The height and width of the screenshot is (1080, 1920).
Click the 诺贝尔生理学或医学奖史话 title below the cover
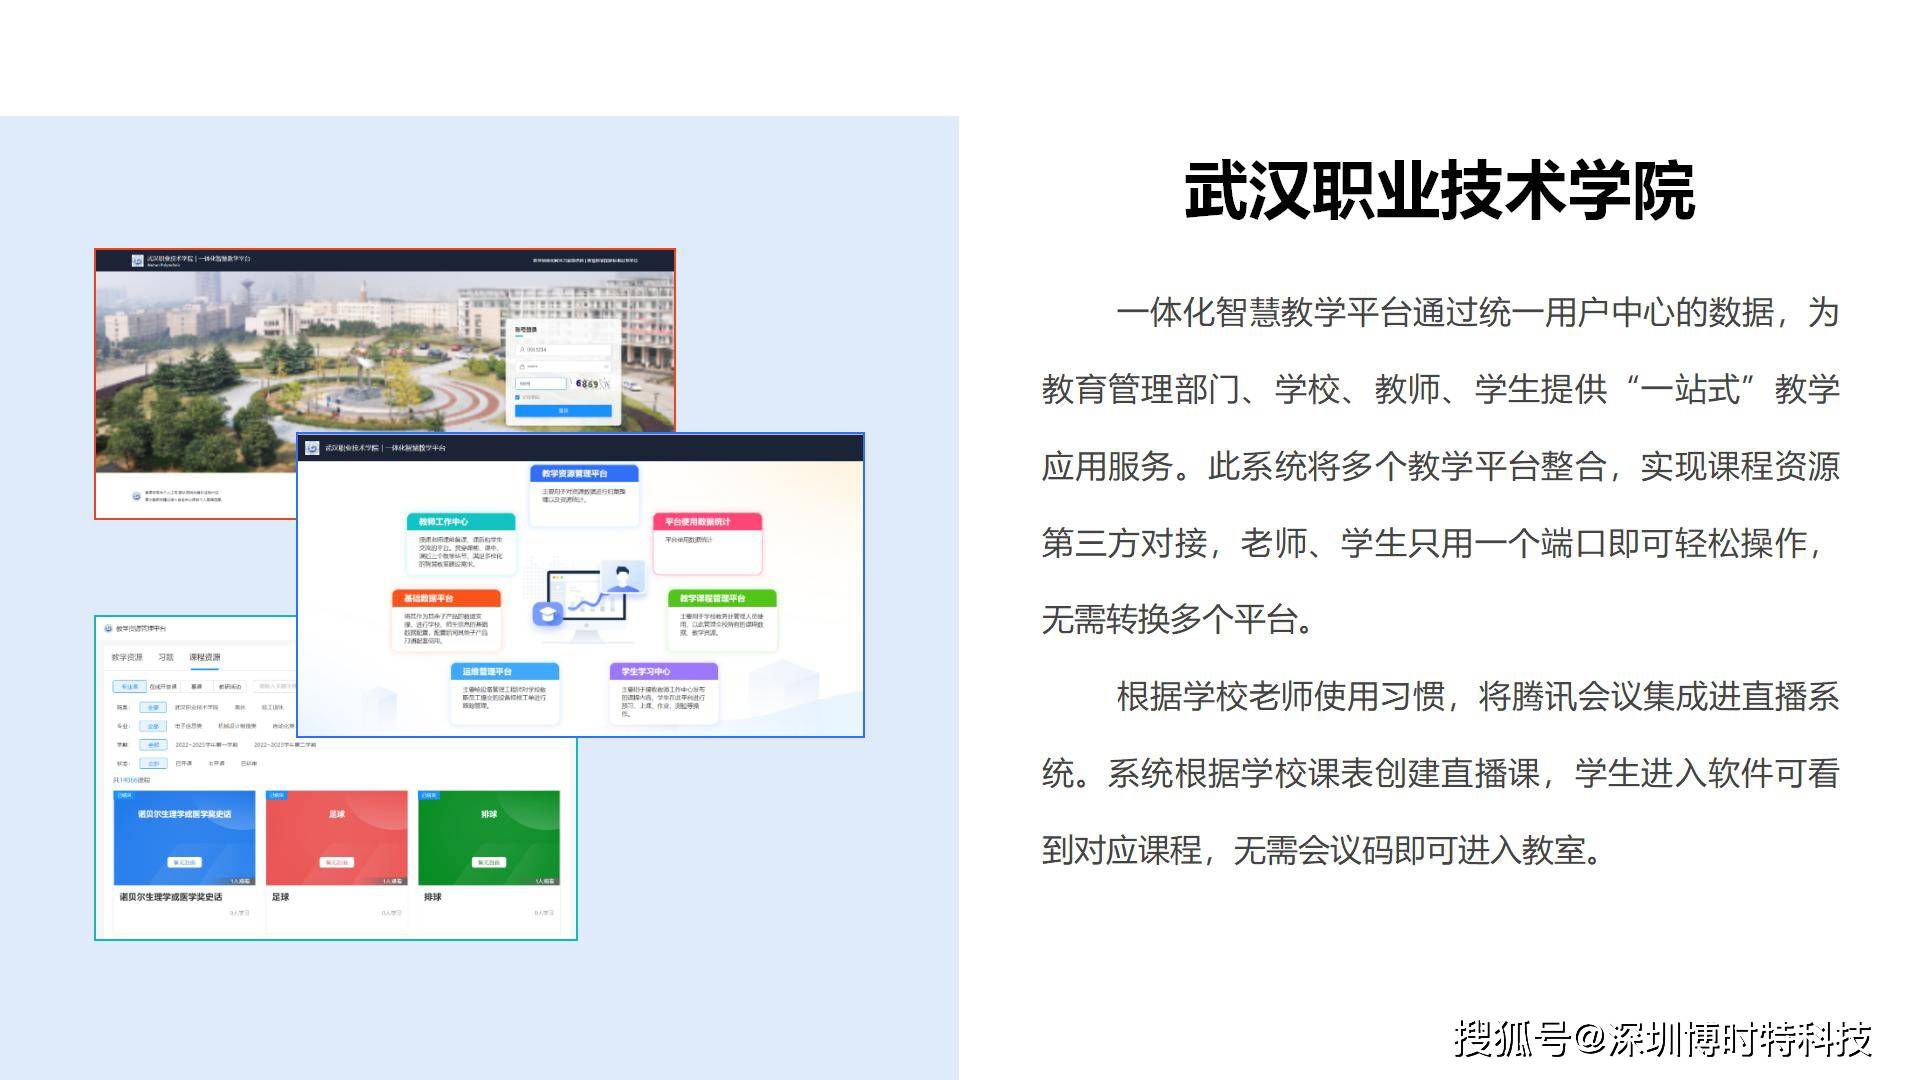170,897
